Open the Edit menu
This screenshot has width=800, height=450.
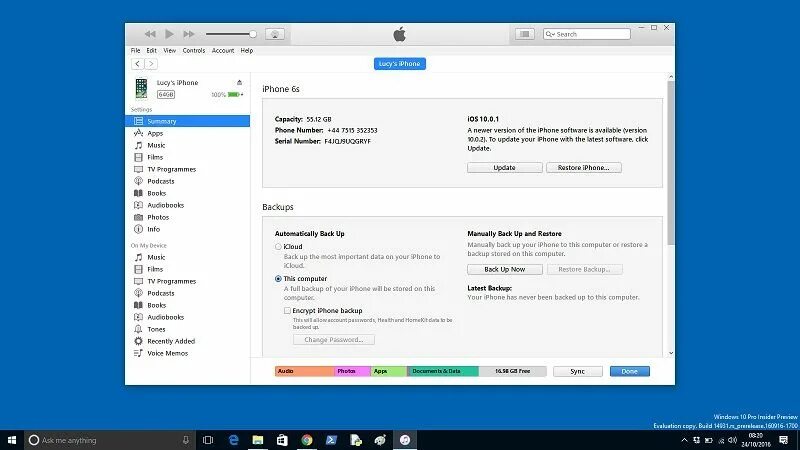tap(152, 51)
